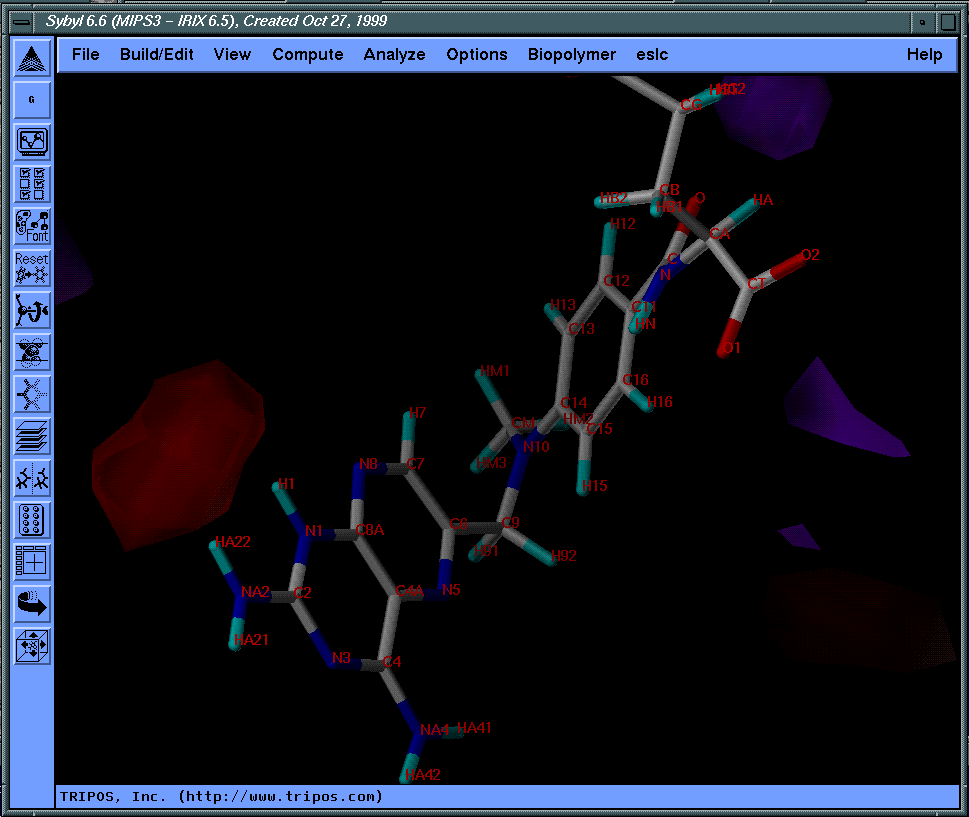
Task: Expand the Compute menu
Action: click(308, 55)
